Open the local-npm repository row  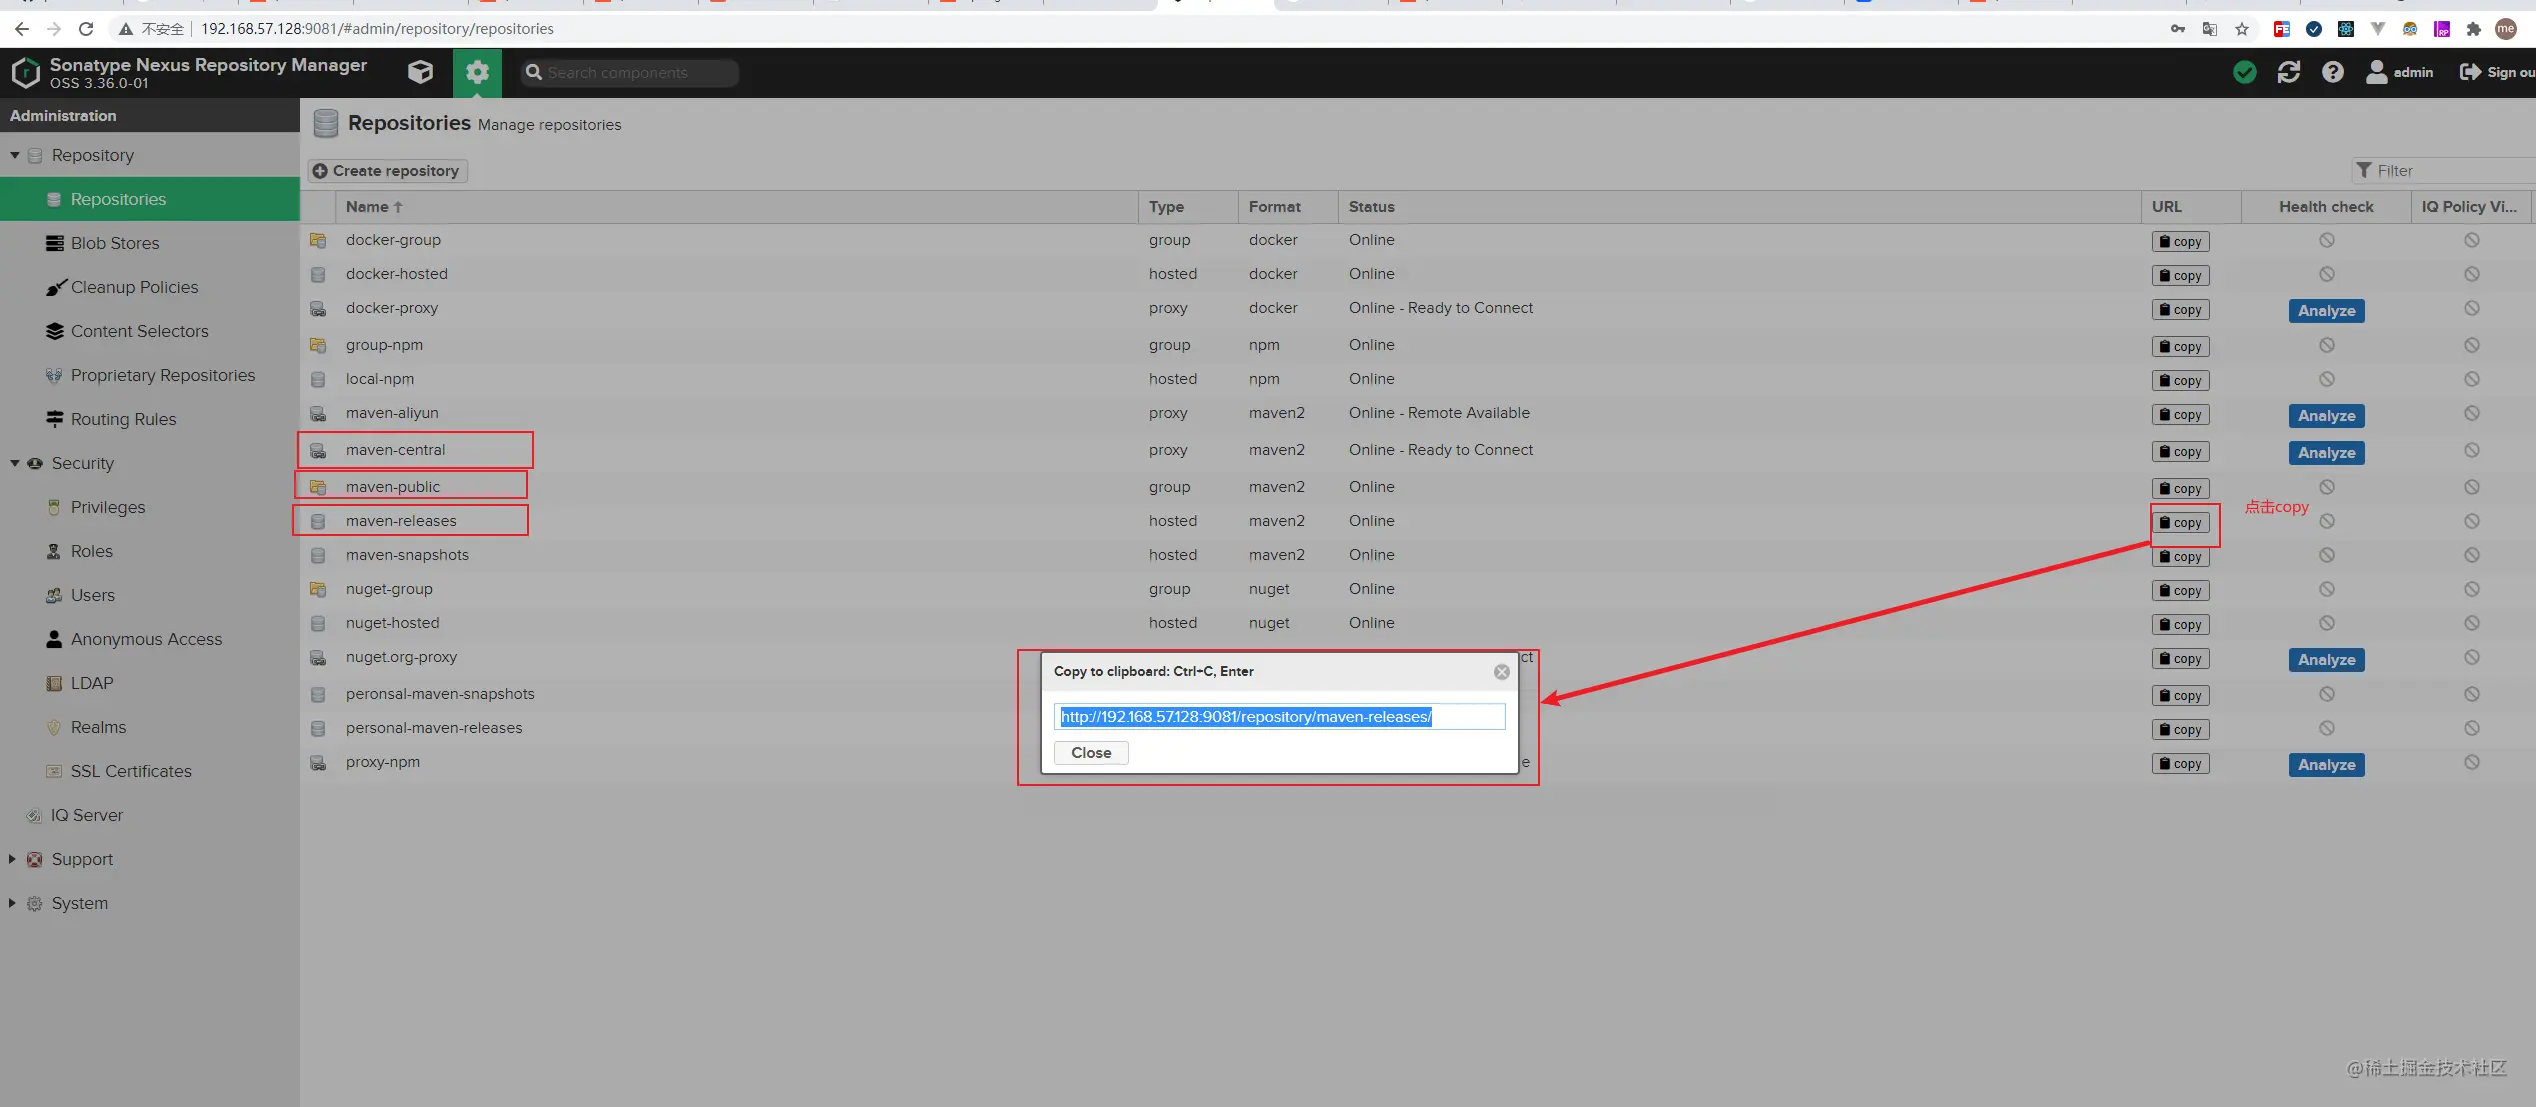pos(1418,379)
